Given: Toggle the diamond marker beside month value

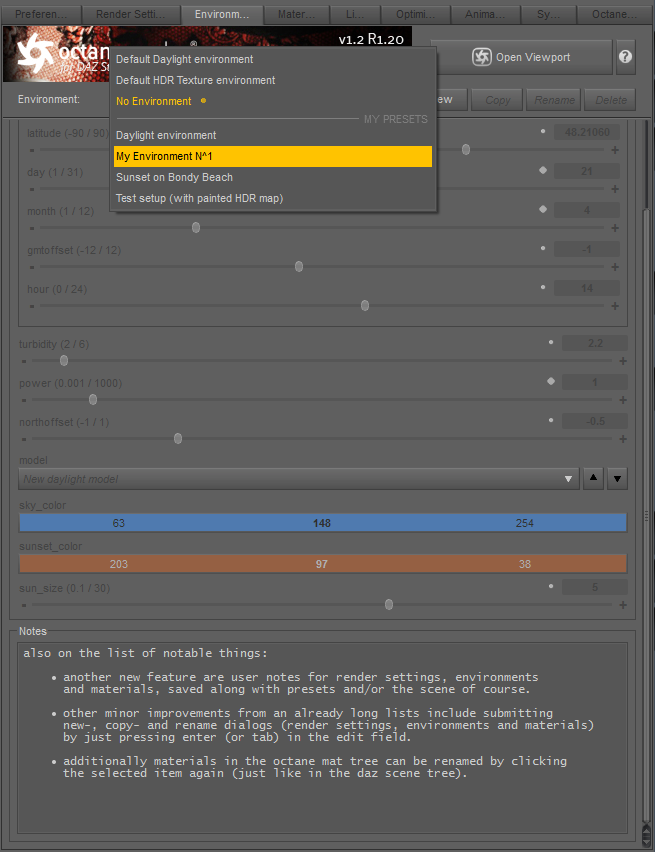Looking at the screenshot, I should [x=542, y=209].
